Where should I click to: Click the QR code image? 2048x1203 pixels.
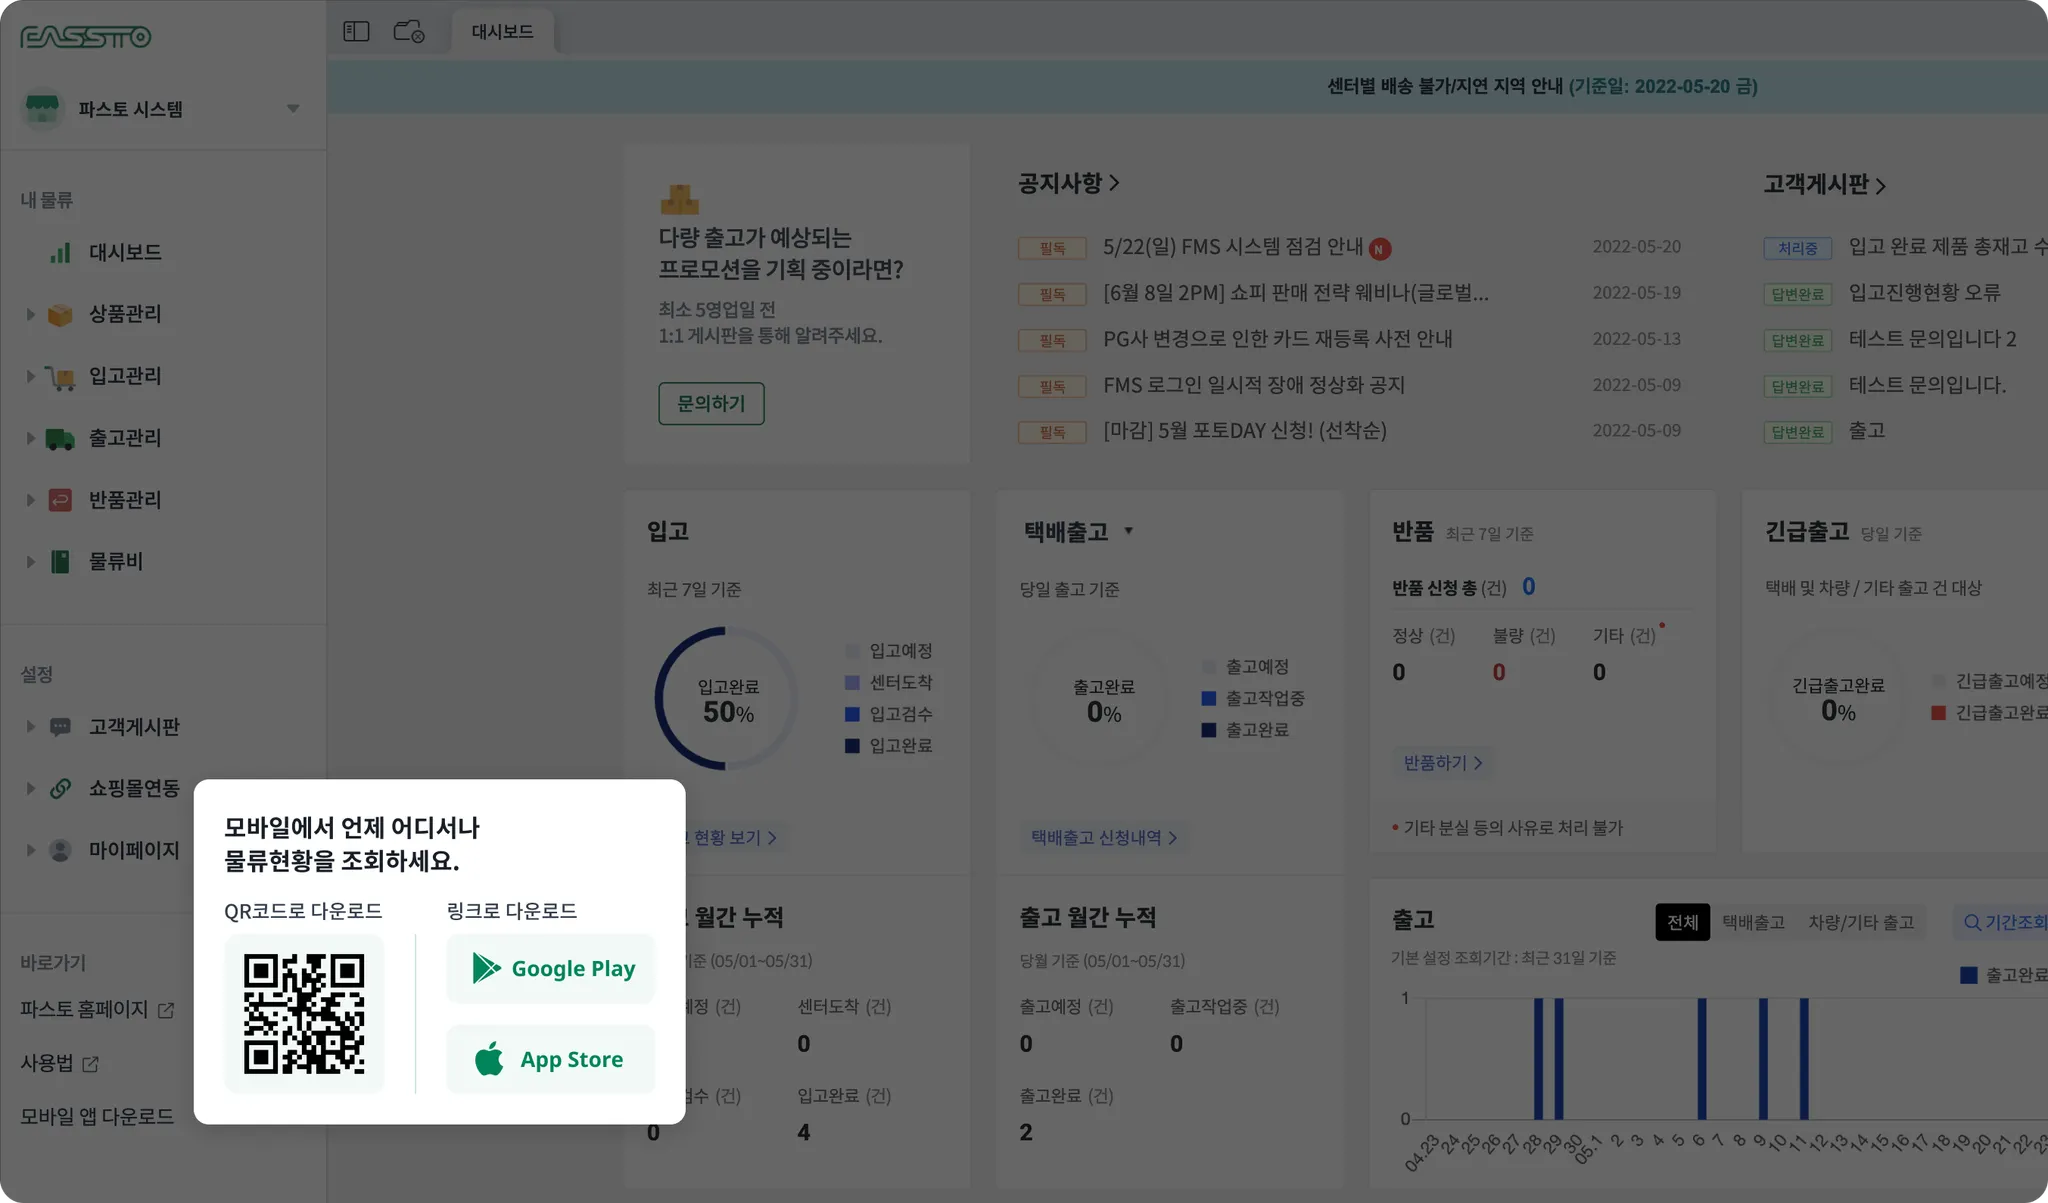pos(304,1013)
